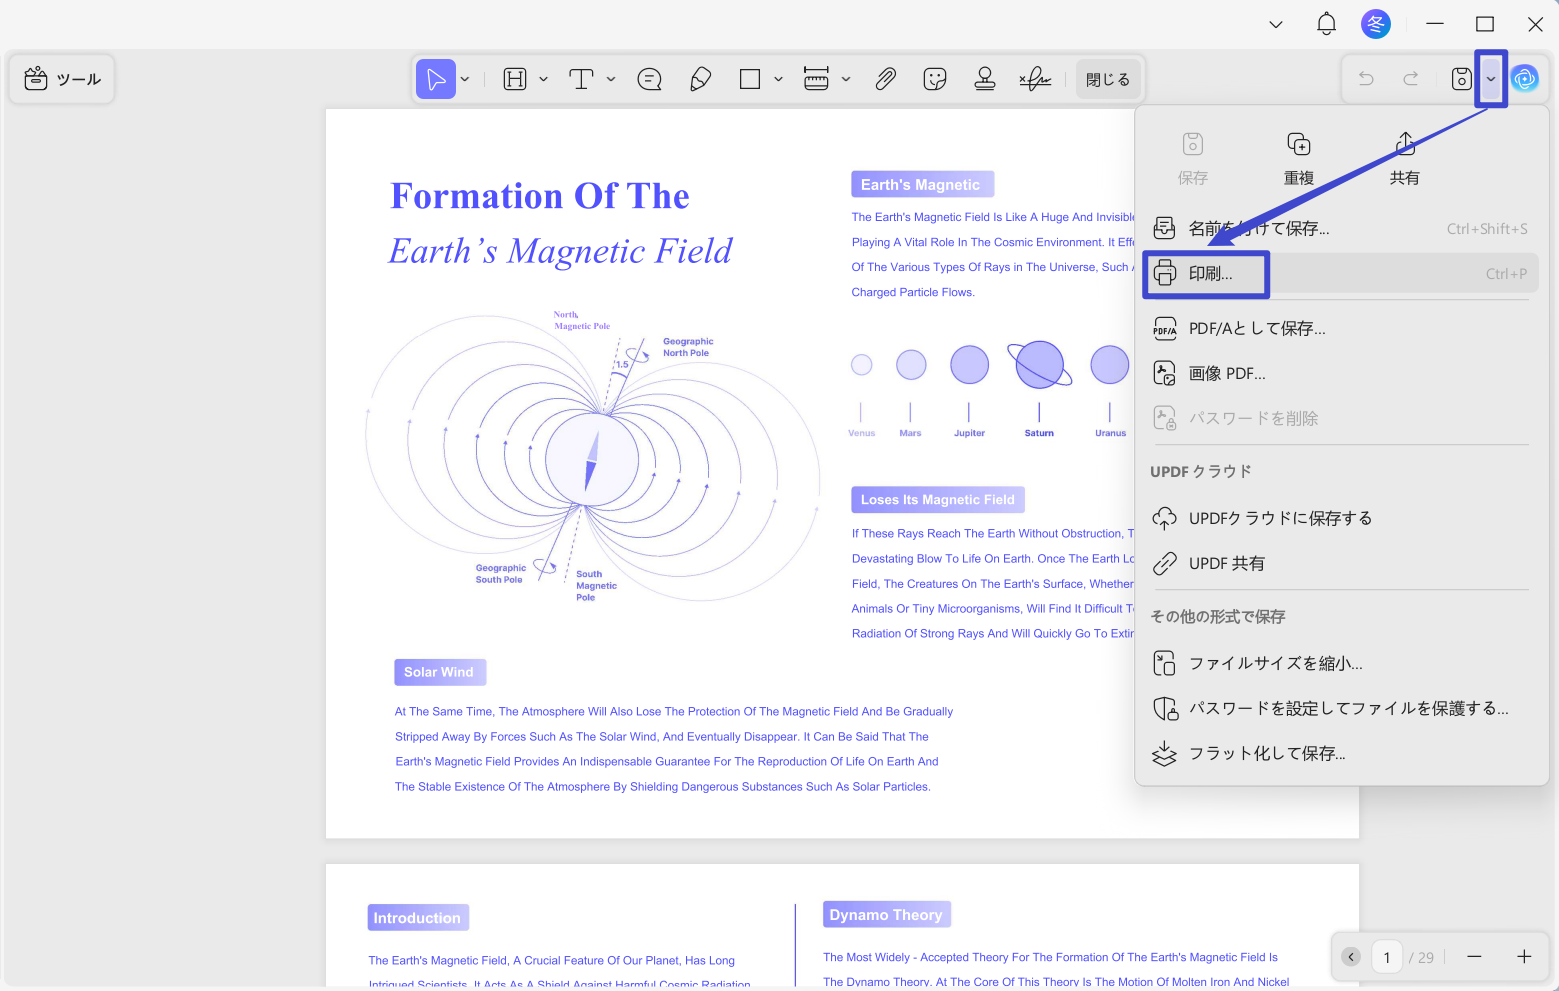Select the cursor selection tool

[x=436, y=79]
